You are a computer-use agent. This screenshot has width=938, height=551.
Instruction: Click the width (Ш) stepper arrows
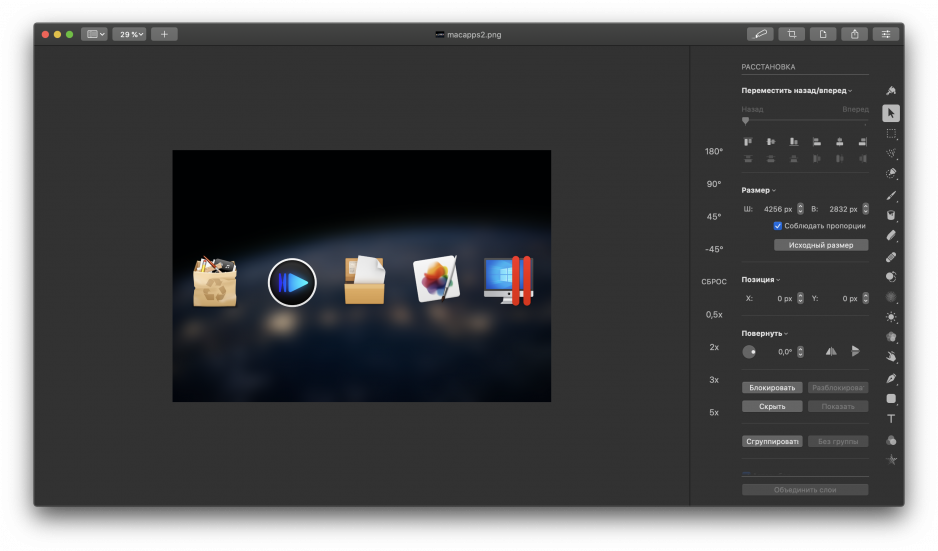[x=800, y=209]
